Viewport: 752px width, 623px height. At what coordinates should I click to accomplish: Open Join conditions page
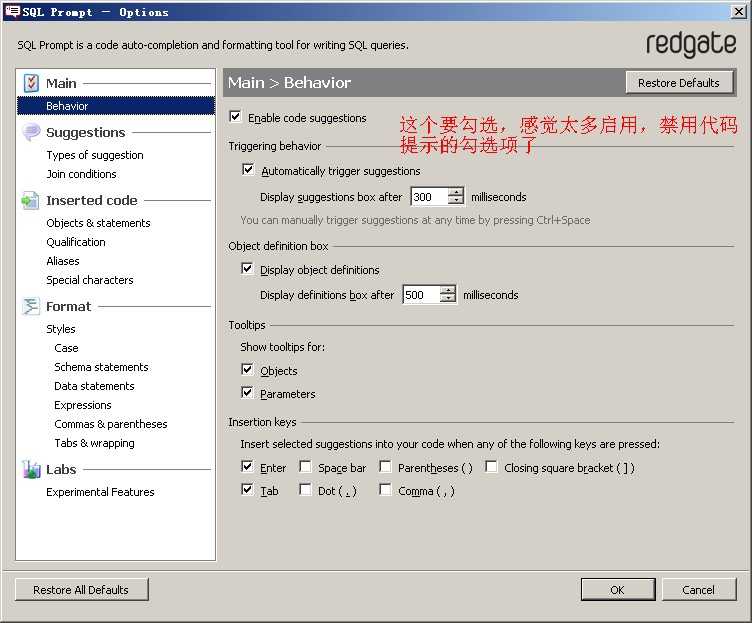coord(82,174)
